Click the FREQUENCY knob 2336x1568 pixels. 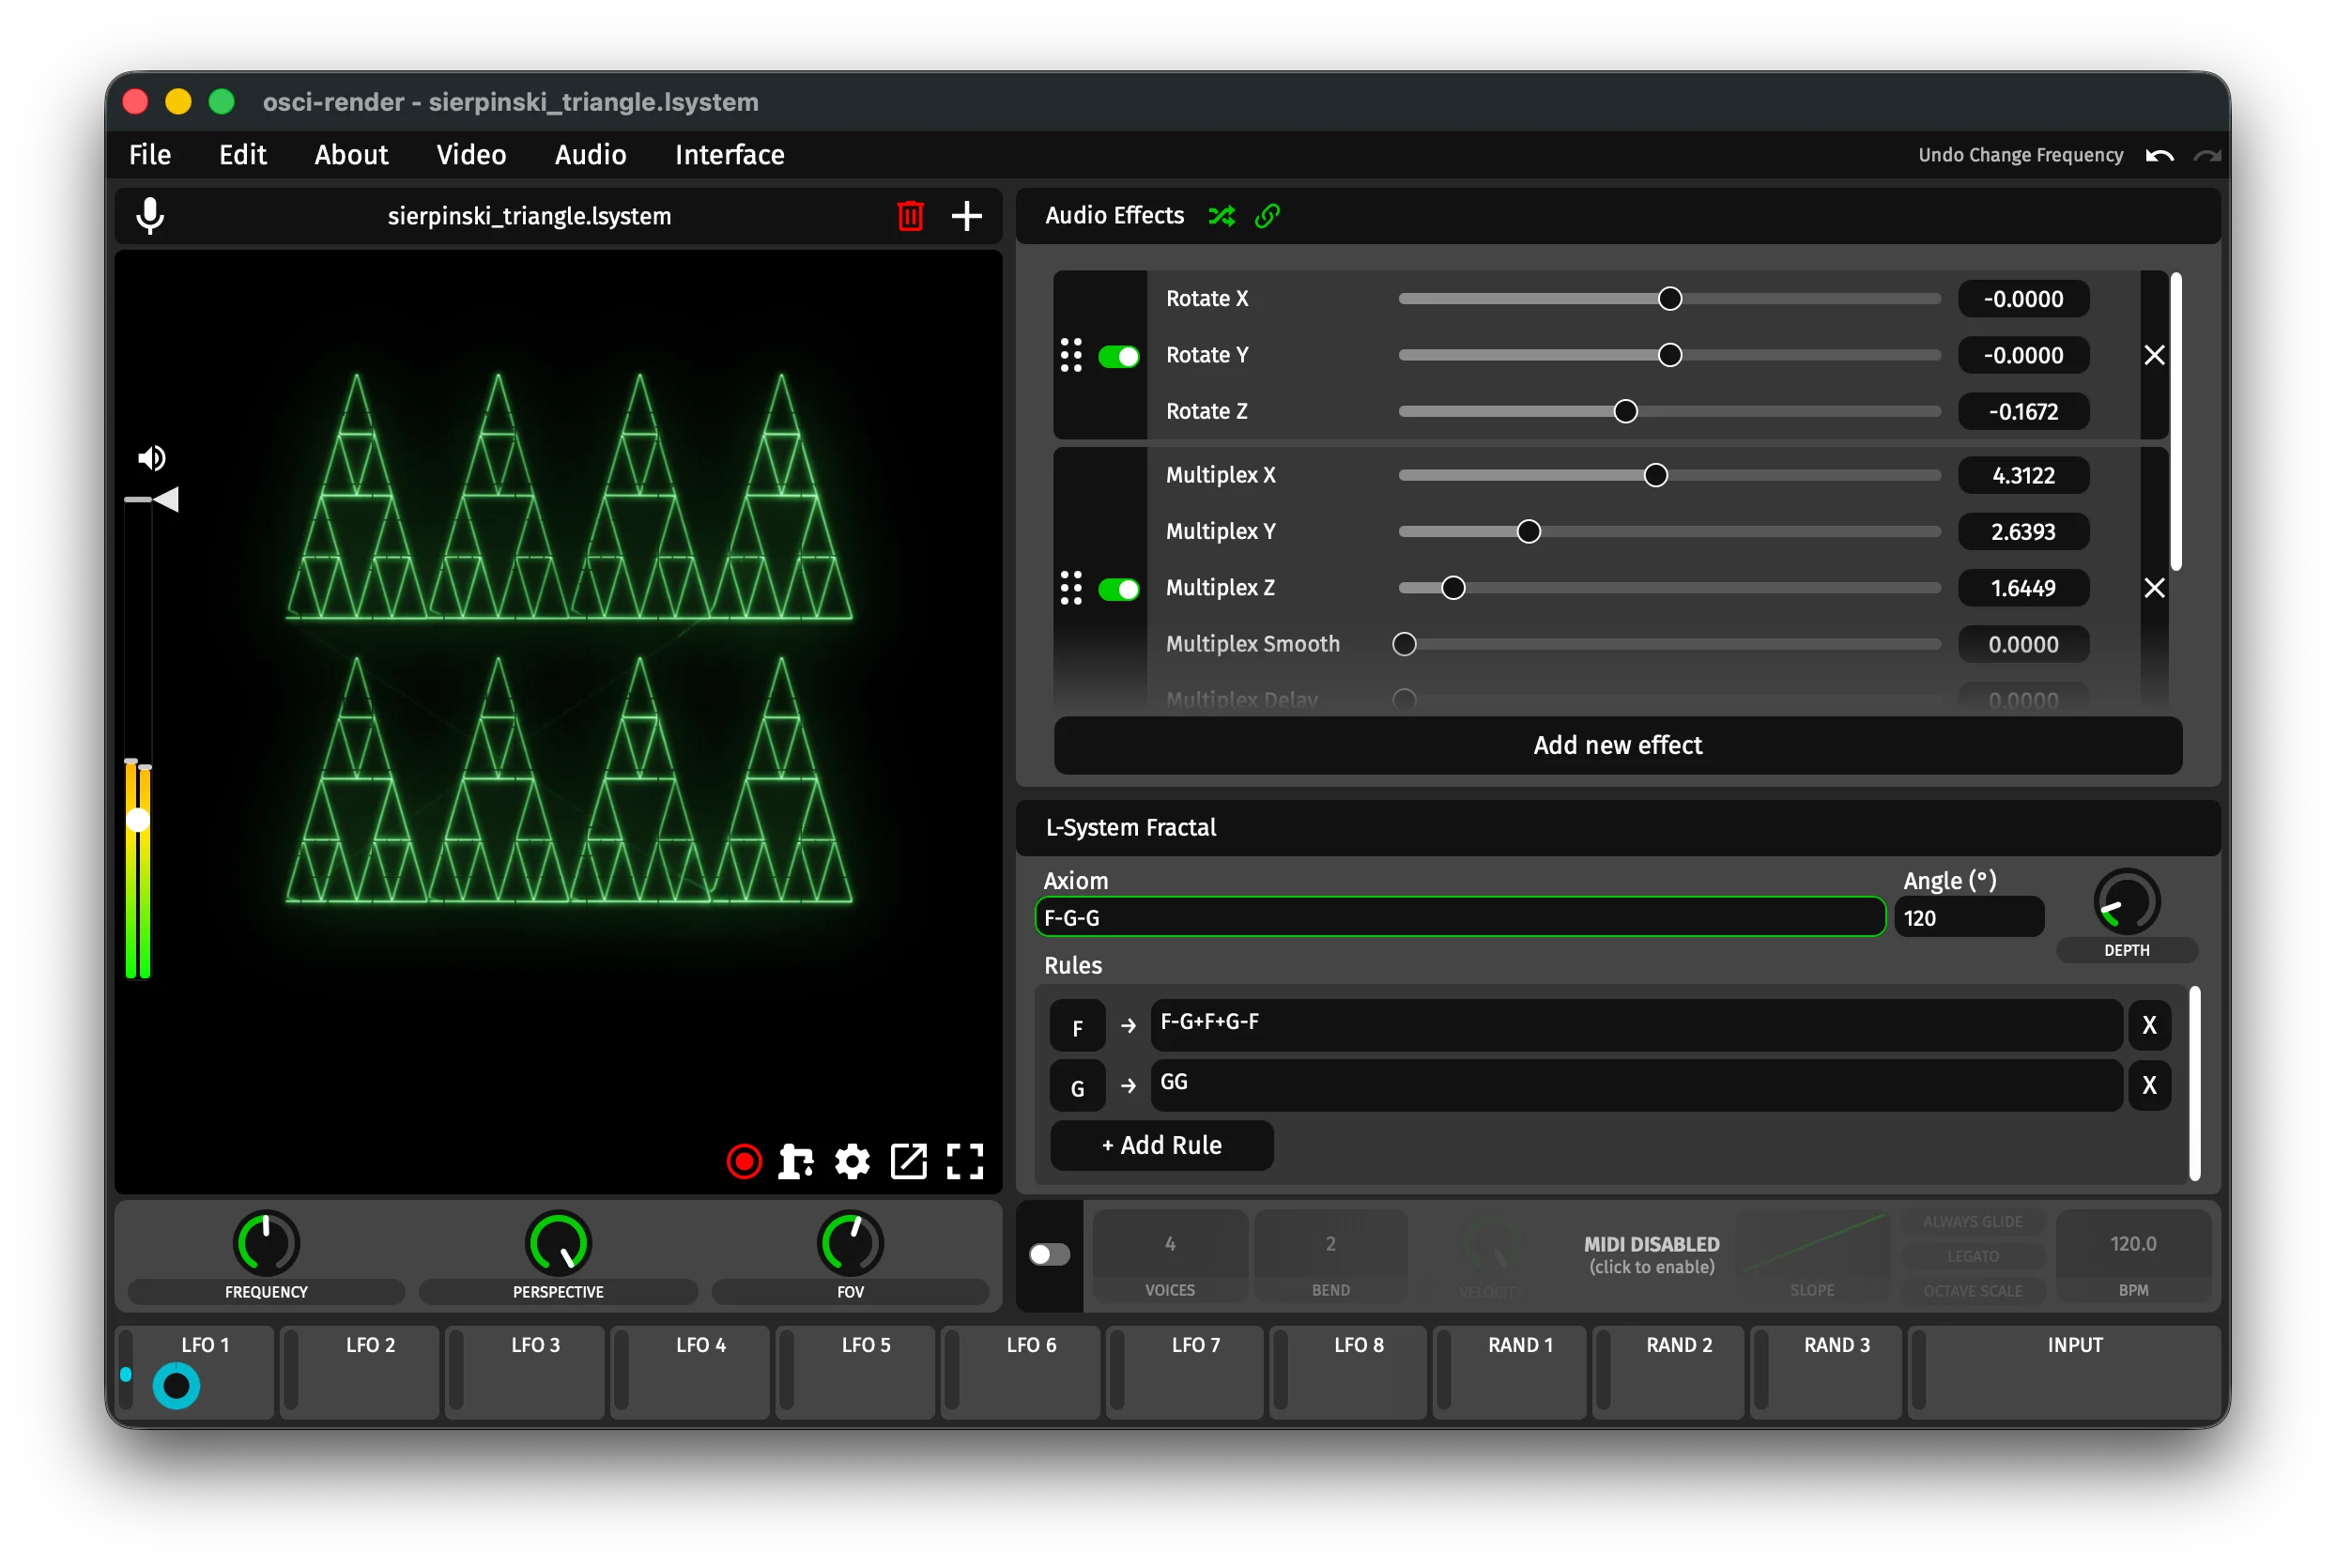pos(266,1243)
